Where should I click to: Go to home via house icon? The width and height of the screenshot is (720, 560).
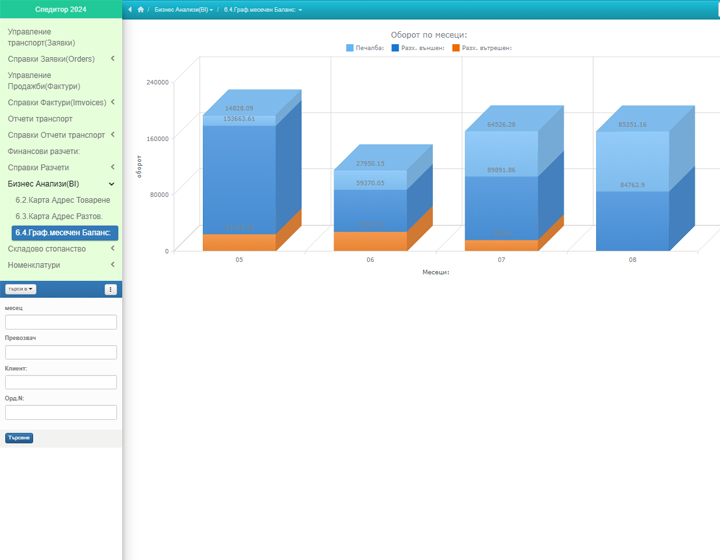click(141, 10)
